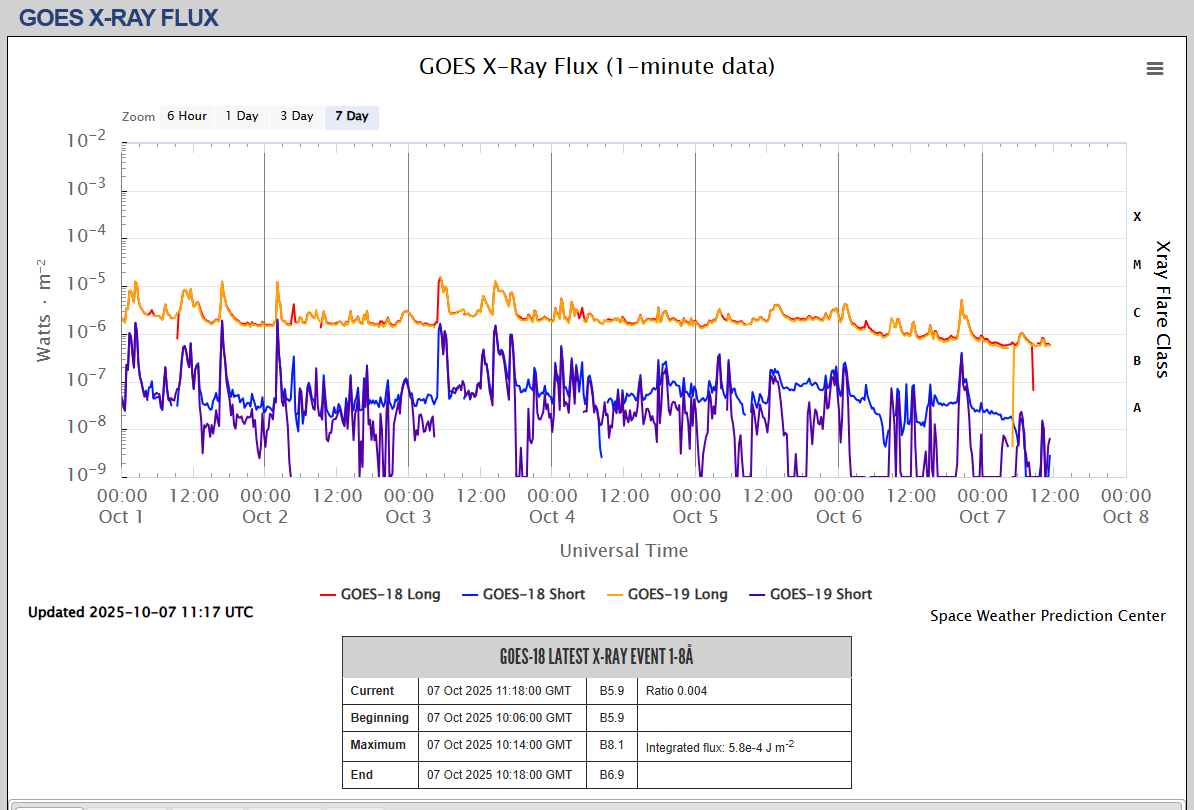Select the Maximum row B8.1 value

(611, 745)
